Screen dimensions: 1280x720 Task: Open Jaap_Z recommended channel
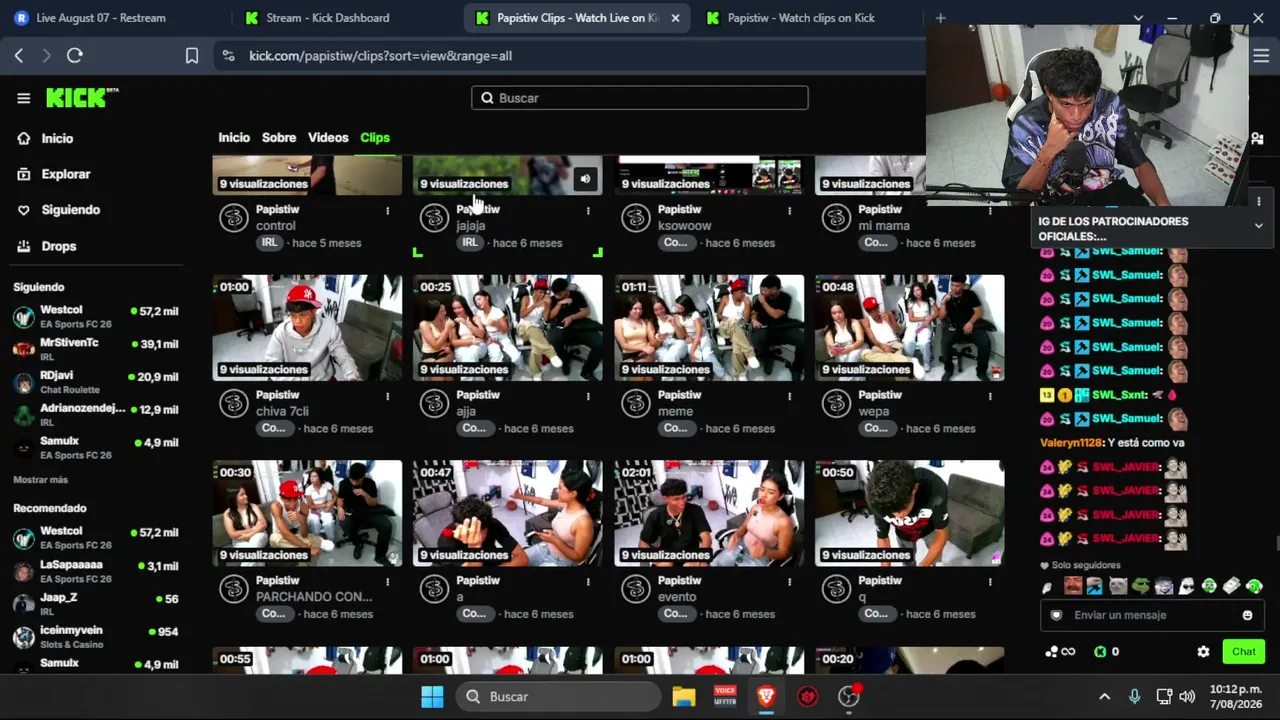click(96, 604)
